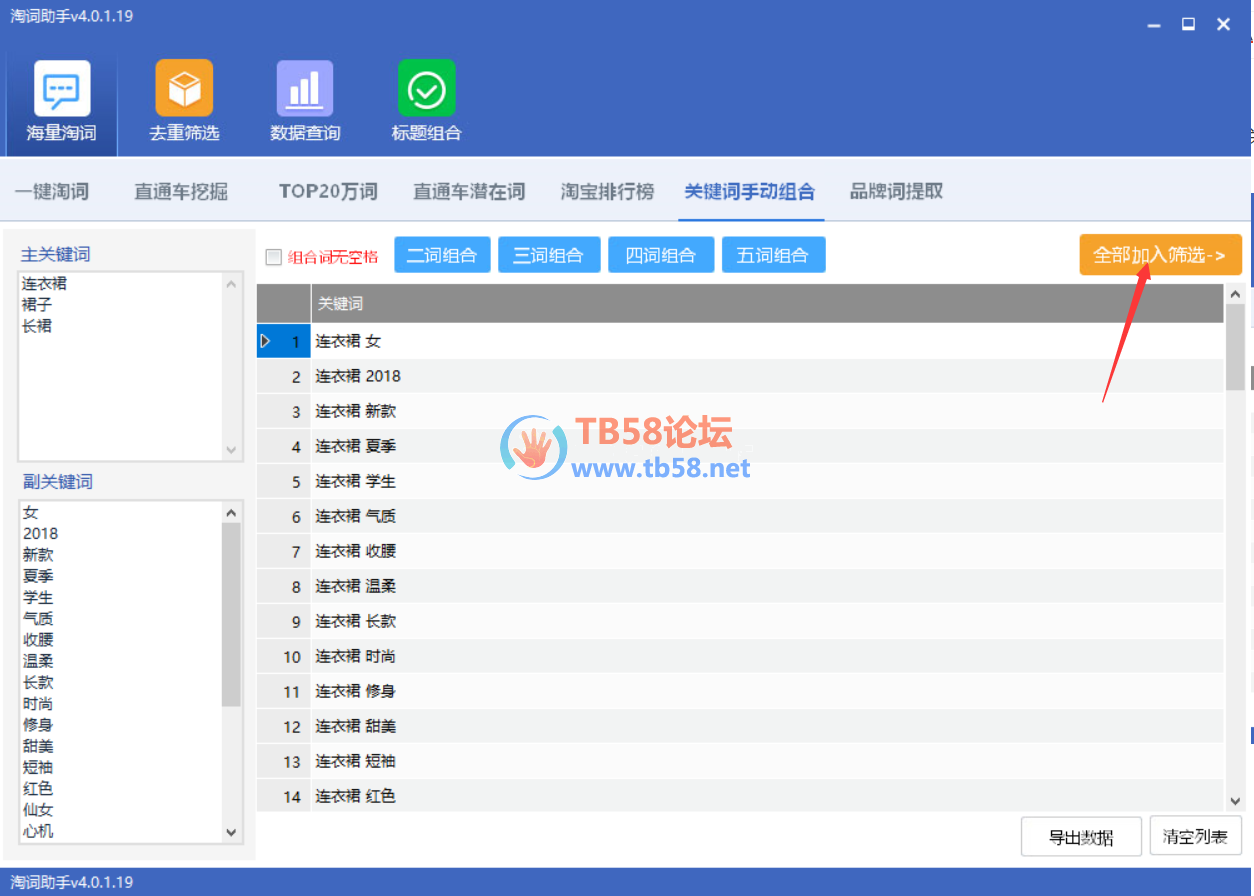Open the 标题组合 checkmark icon
The image size is (1254, 896).
point(427,88)
